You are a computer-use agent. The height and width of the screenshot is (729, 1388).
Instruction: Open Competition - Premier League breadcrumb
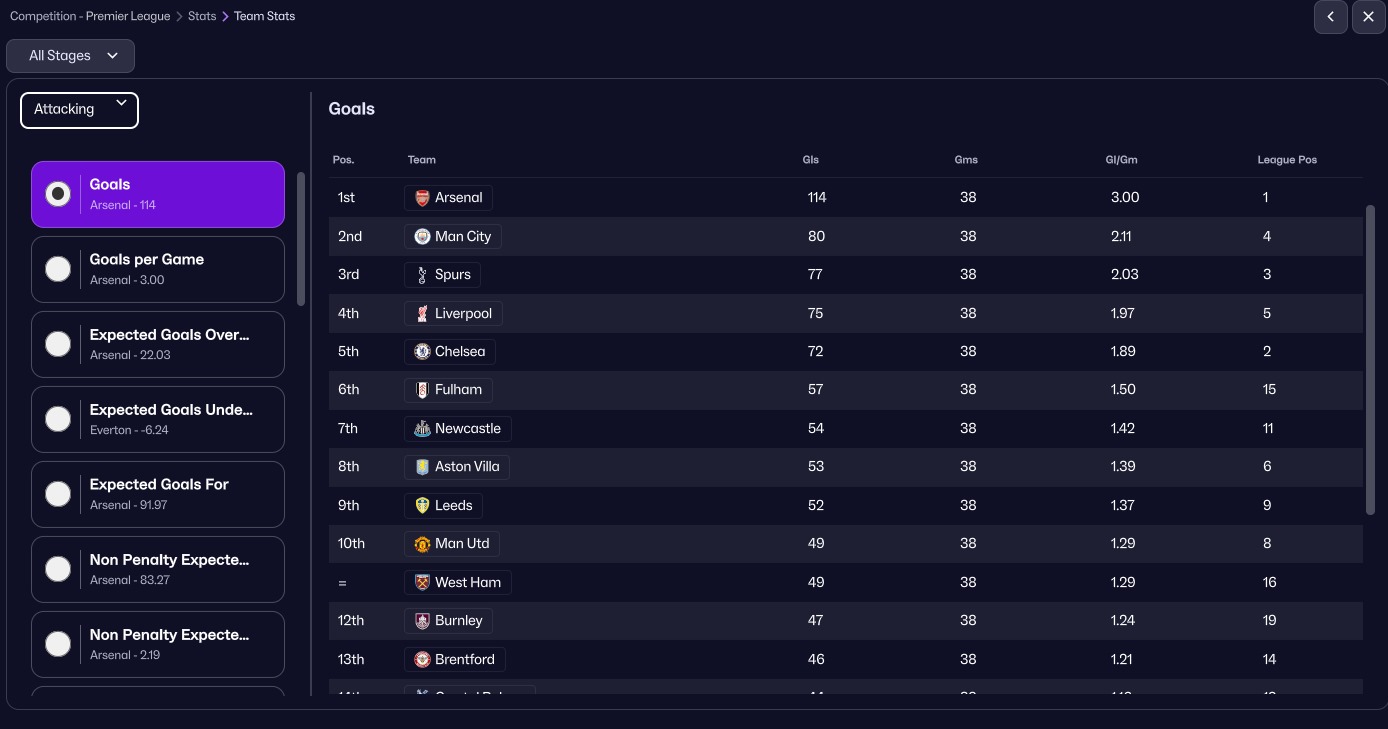(90, 17)
